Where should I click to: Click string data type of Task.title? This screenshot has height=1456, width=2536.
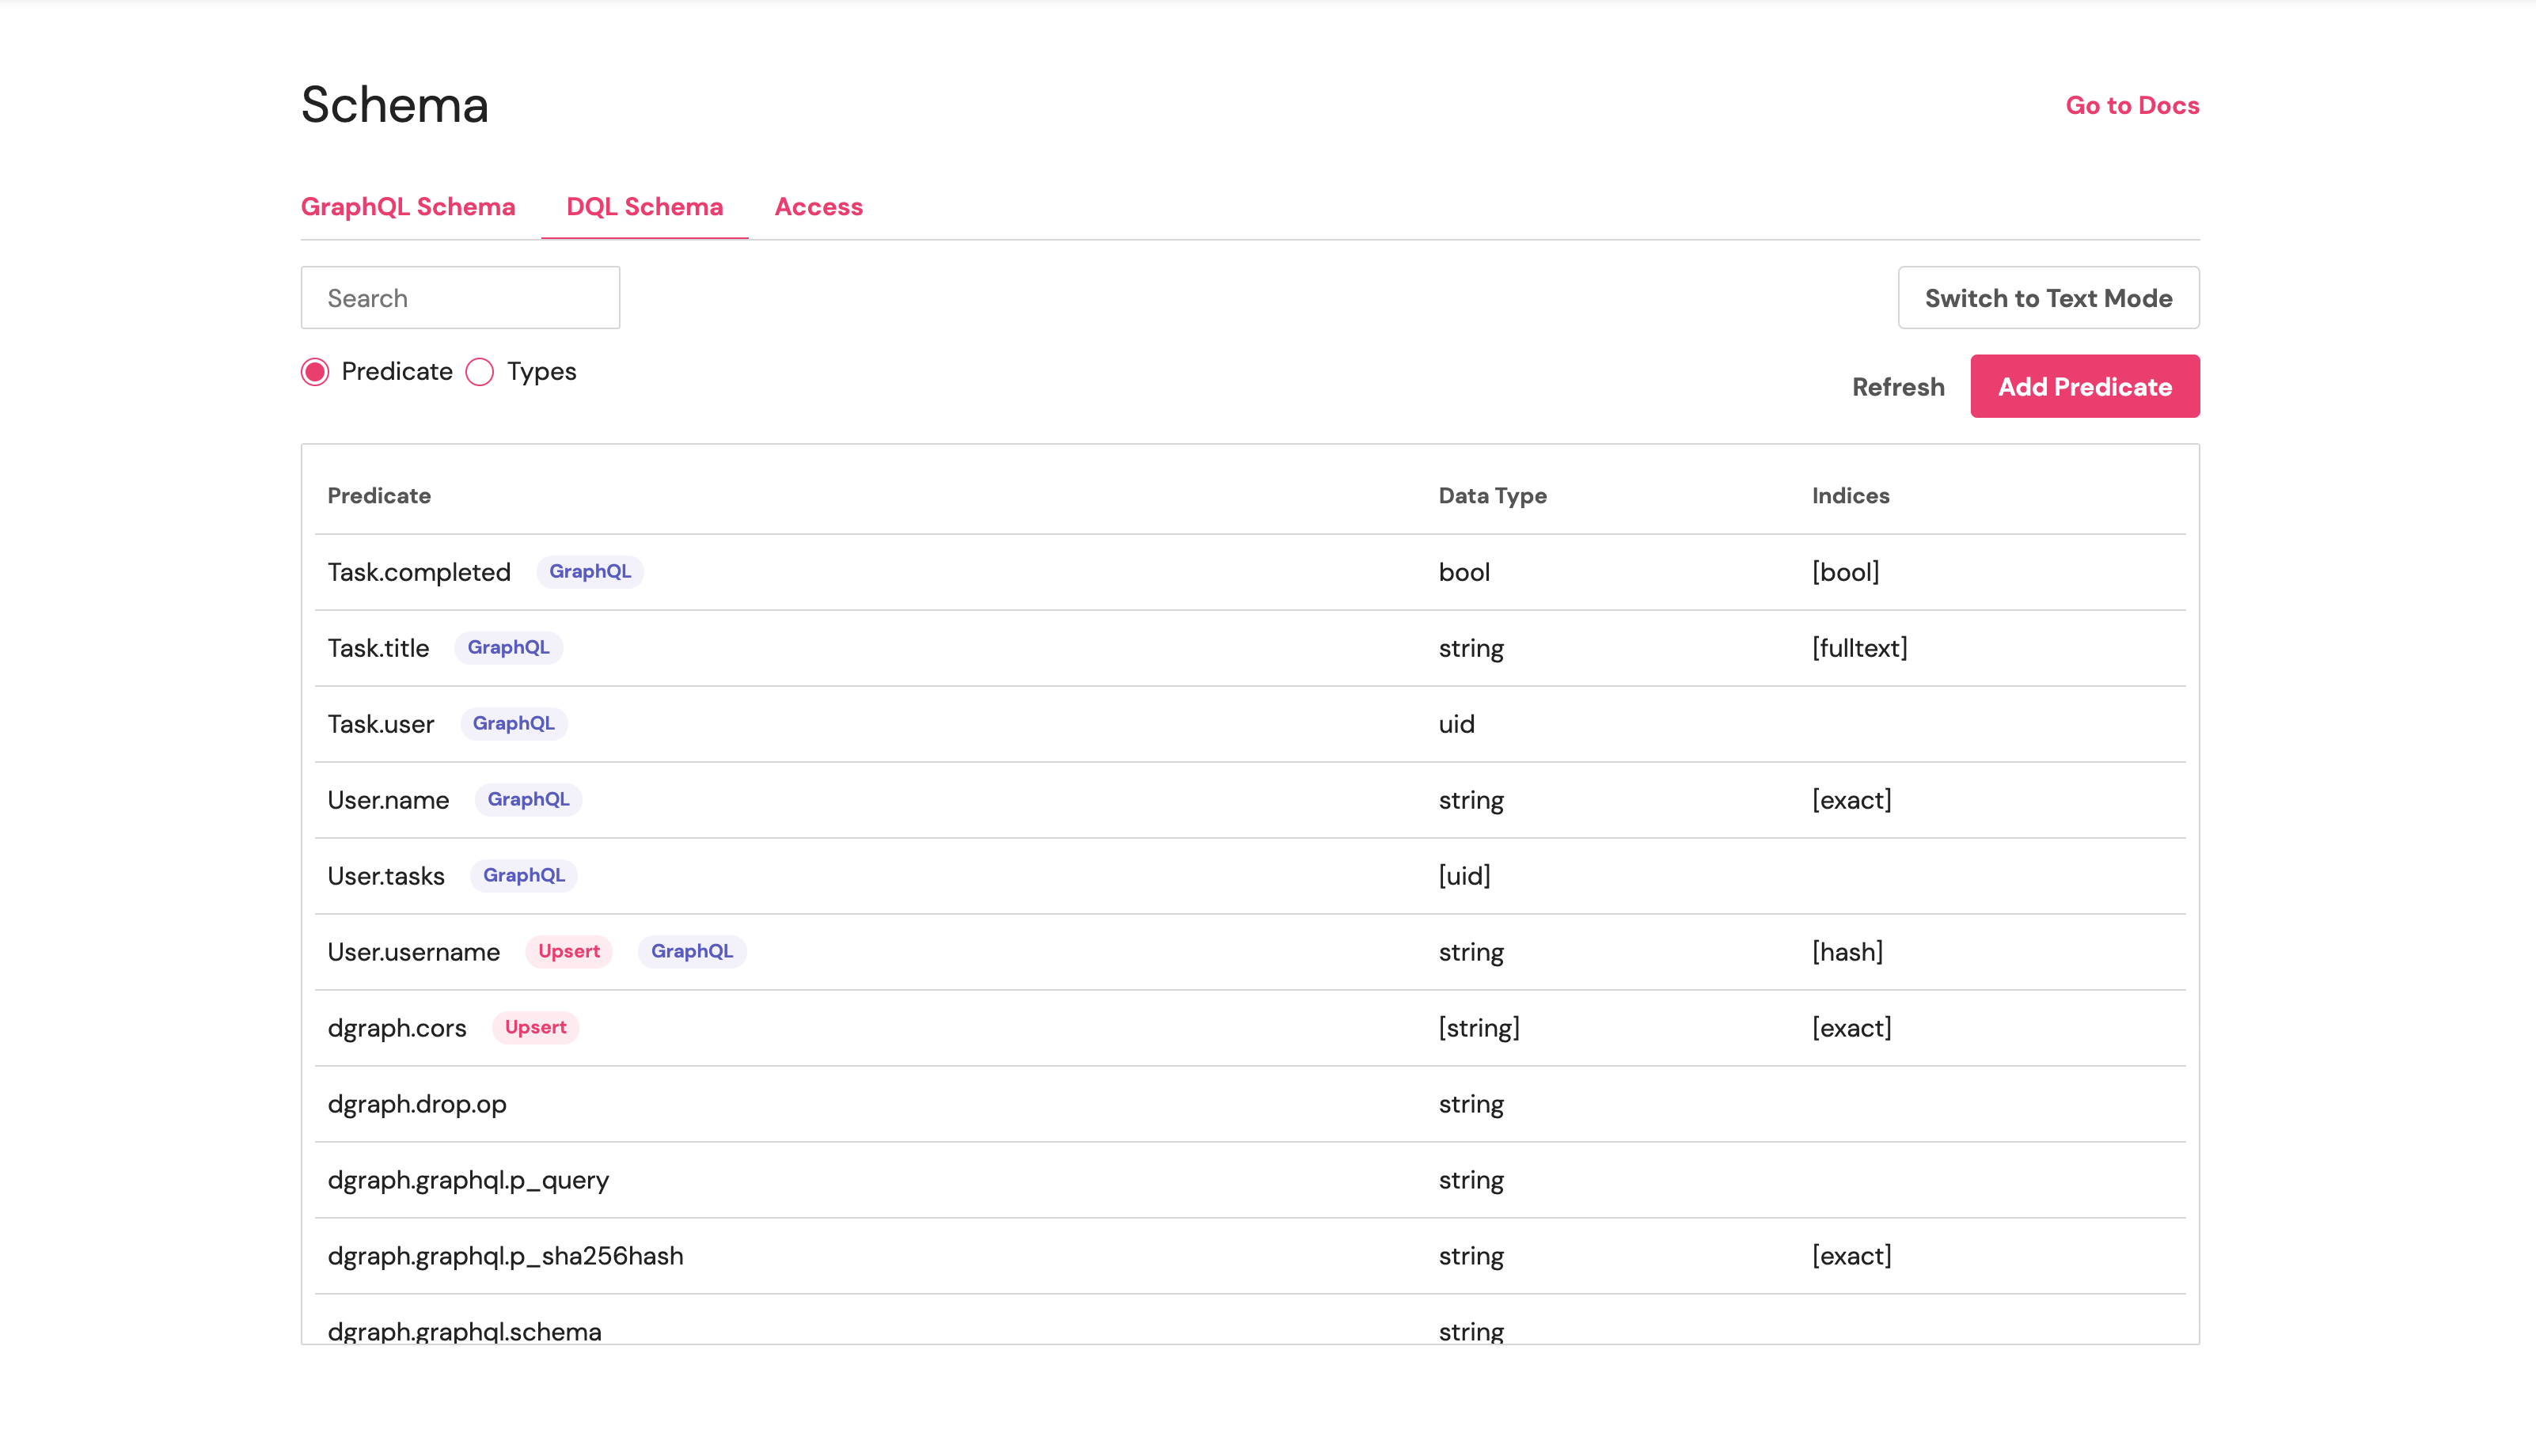tap(1471, 648)
